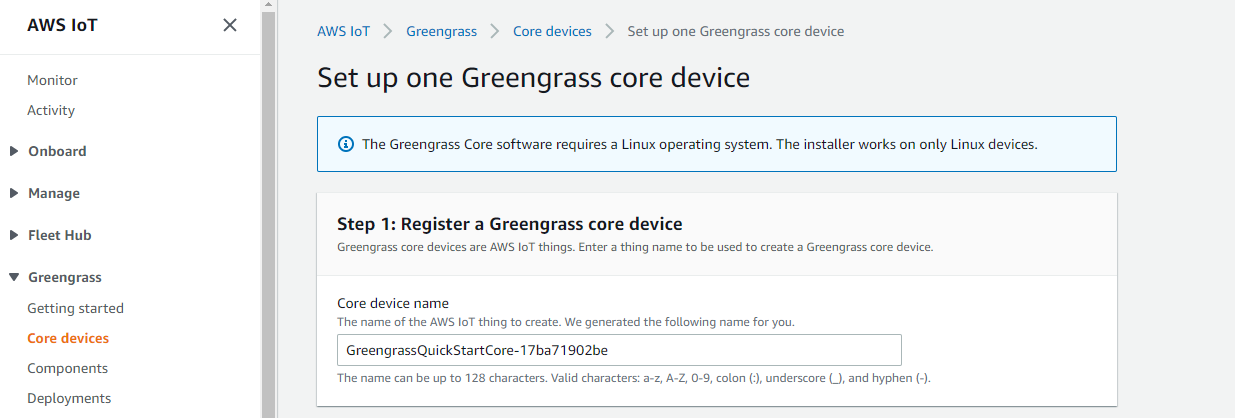Click the breadcrumb chevron after AWS IoT
Image resolution: width=1235 pixels, height=418 pixels.
tap(388, 31)
